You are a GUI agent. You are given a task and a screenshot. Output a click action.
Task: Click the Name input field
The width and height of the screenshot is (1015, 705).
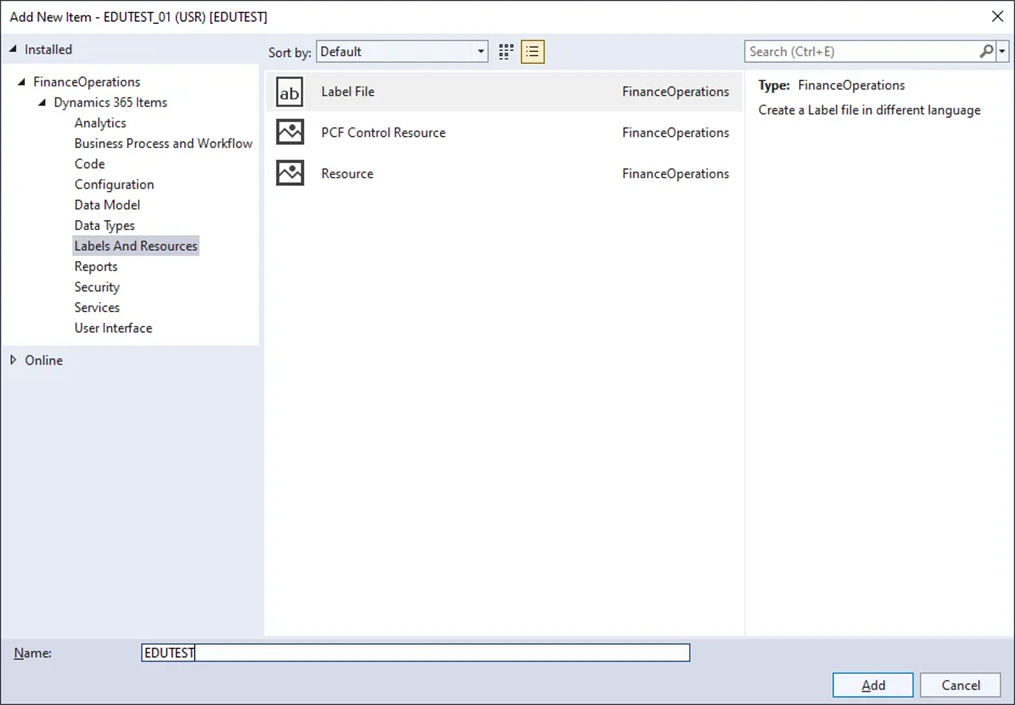[x=416, y=653]
